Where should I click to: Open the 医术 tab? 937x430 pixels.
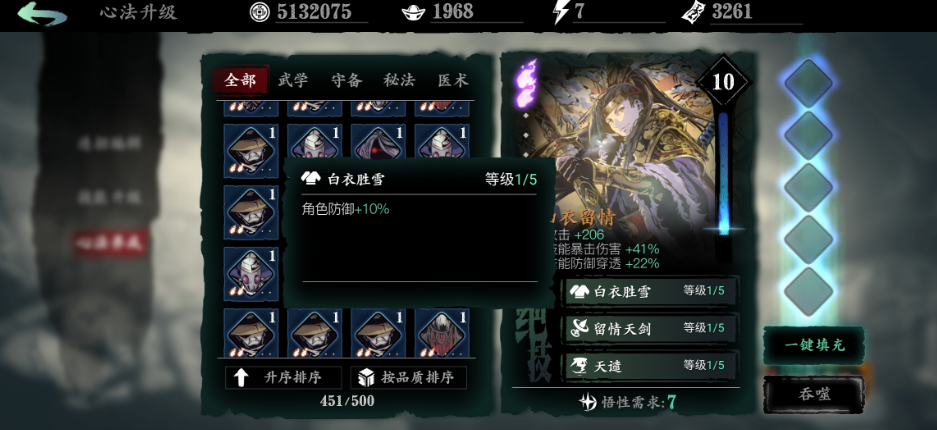point(452,81)
